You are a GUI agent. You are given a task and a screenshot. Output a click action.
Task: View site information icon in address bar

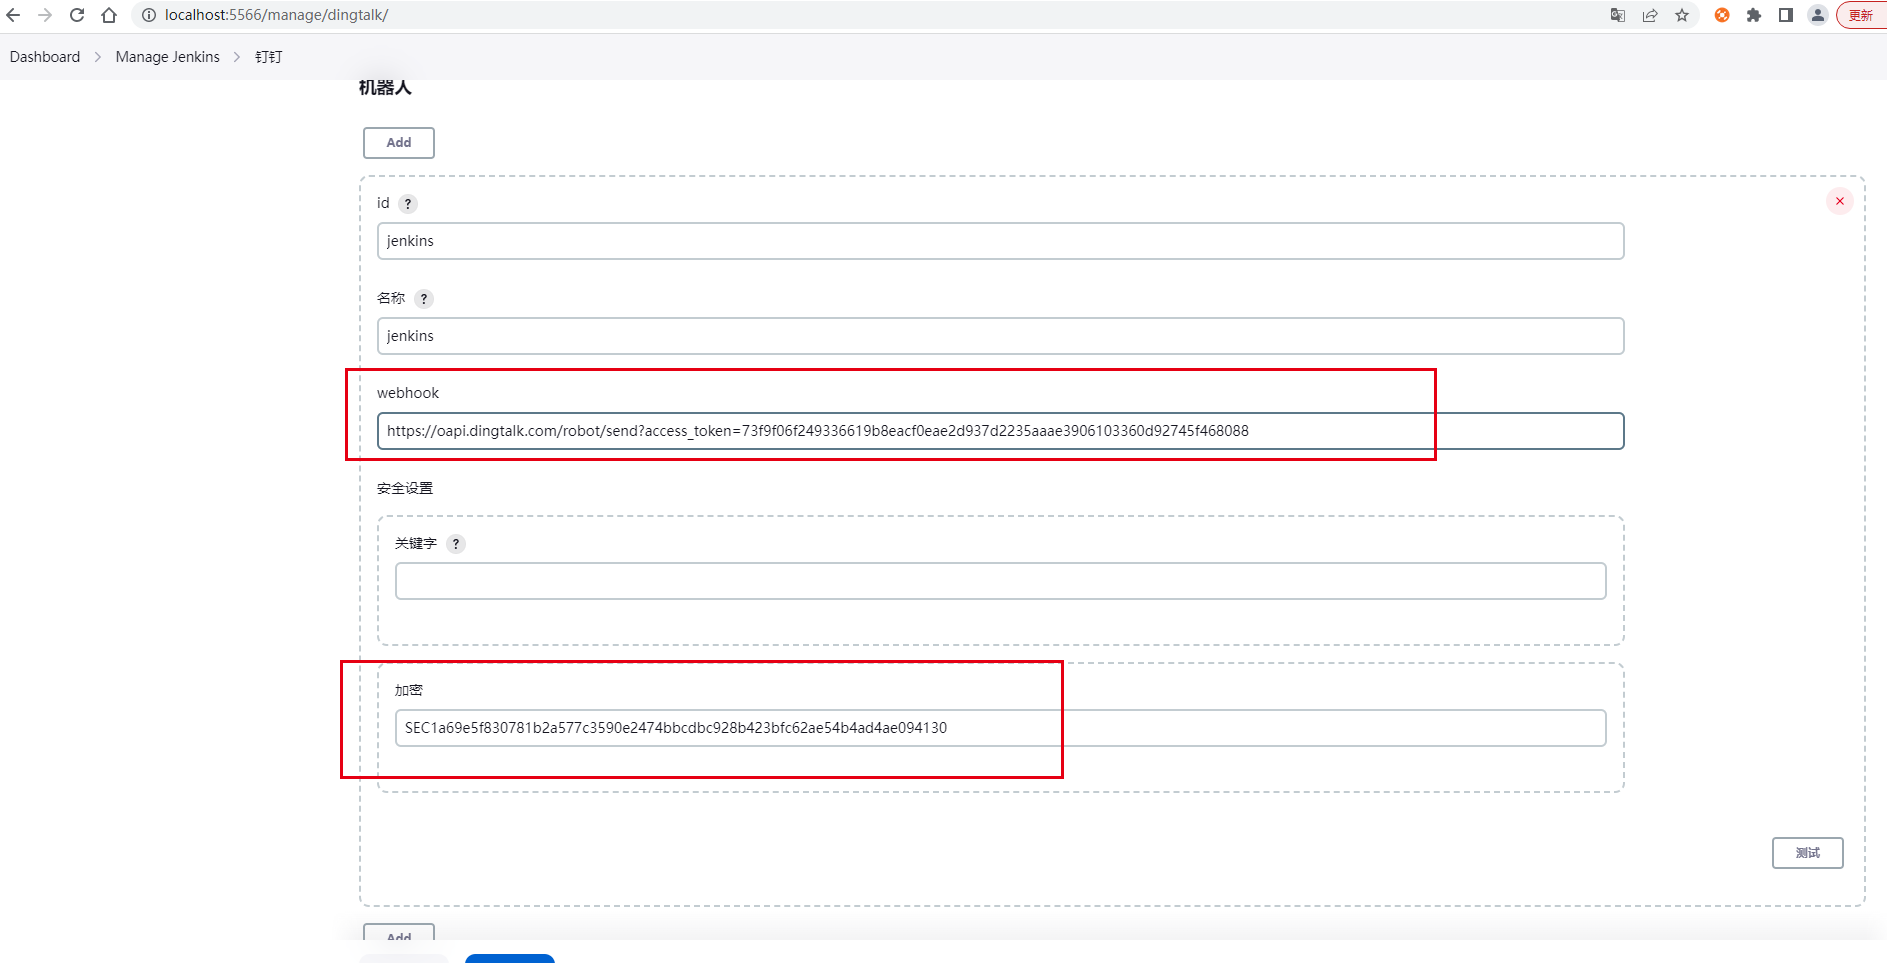149,15
